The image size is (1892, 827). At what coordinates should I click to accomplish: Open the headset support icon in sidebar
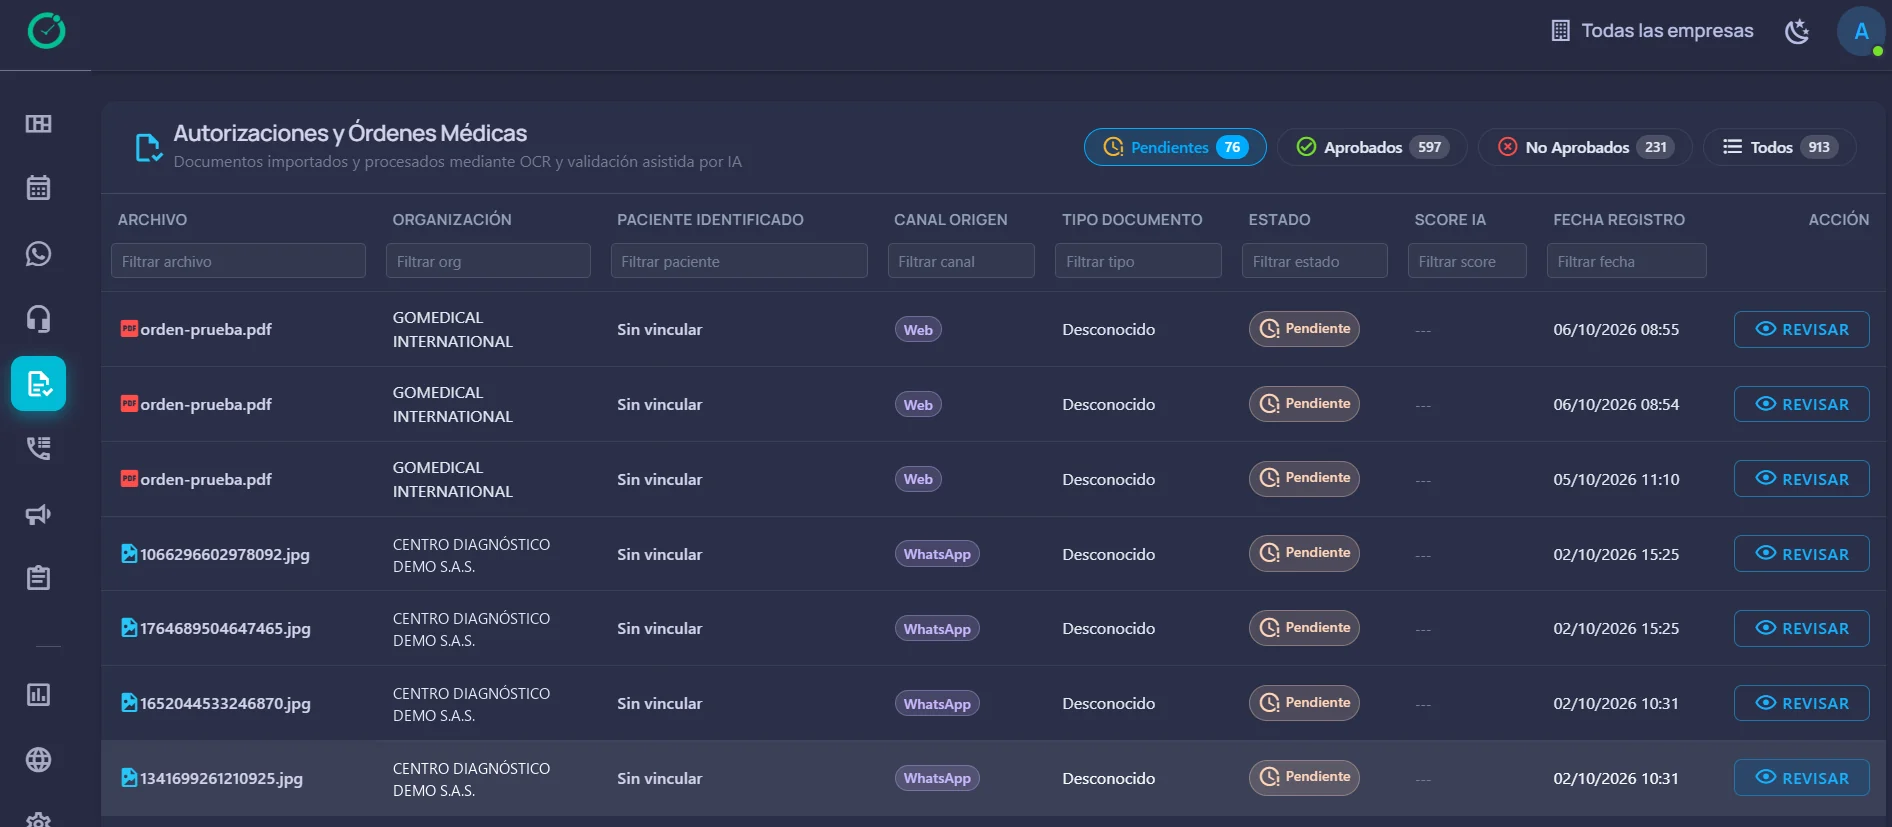coord(38,319)
